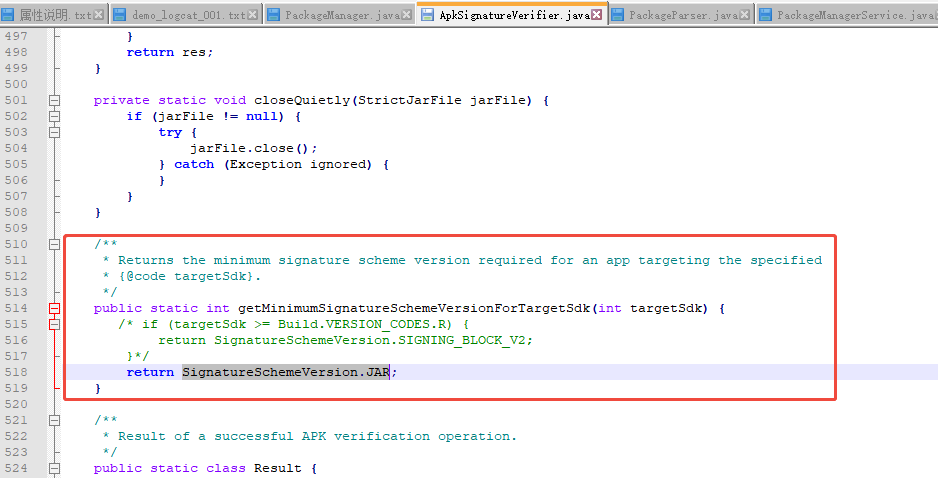The height and width of the screenshot is (478, 938).
Task: Click the save icon on demo_logcat_001.txt tab
Action: coord(119,15)
